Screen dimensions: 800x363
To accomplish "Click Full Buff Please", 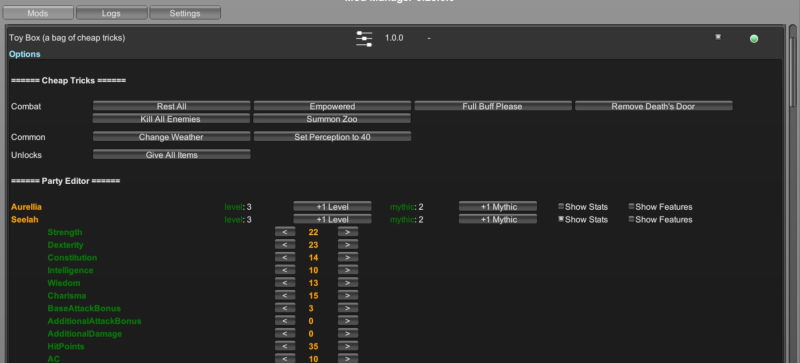I will tap(493, 106).
